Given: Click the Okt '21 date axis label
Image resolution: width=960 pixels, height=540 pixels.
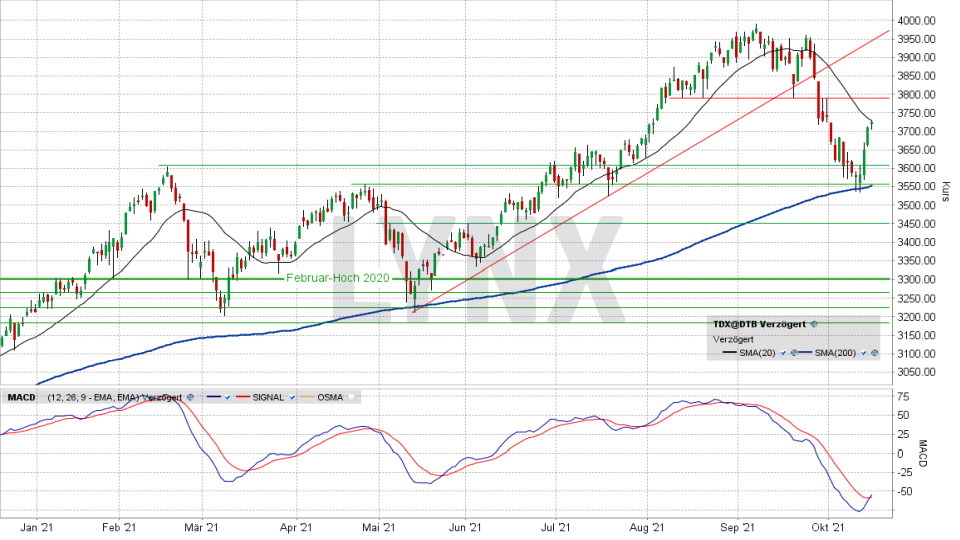Looking at the screenshot, I should [x=828, y=527].
